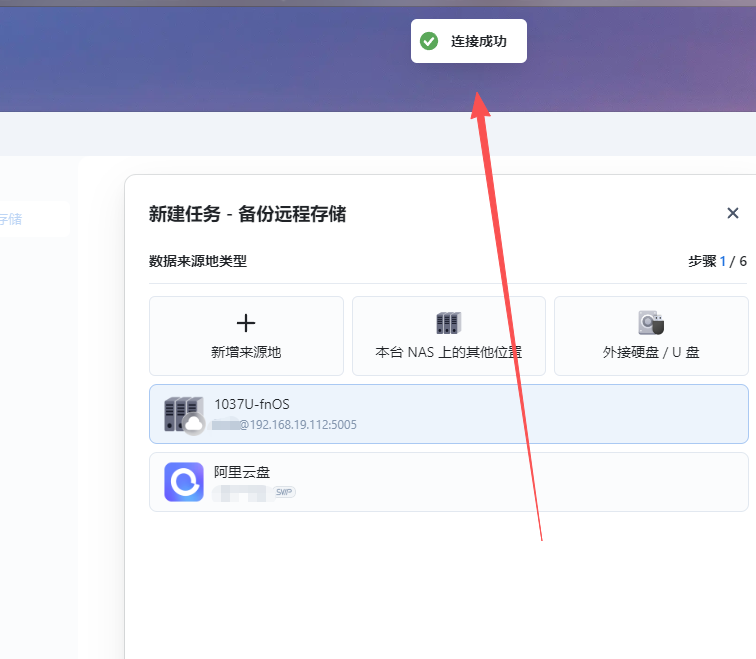The image size is (756, 659).
Task: Click the 新建任务 - 备份远程存储 title
Action: pos(247,214)
